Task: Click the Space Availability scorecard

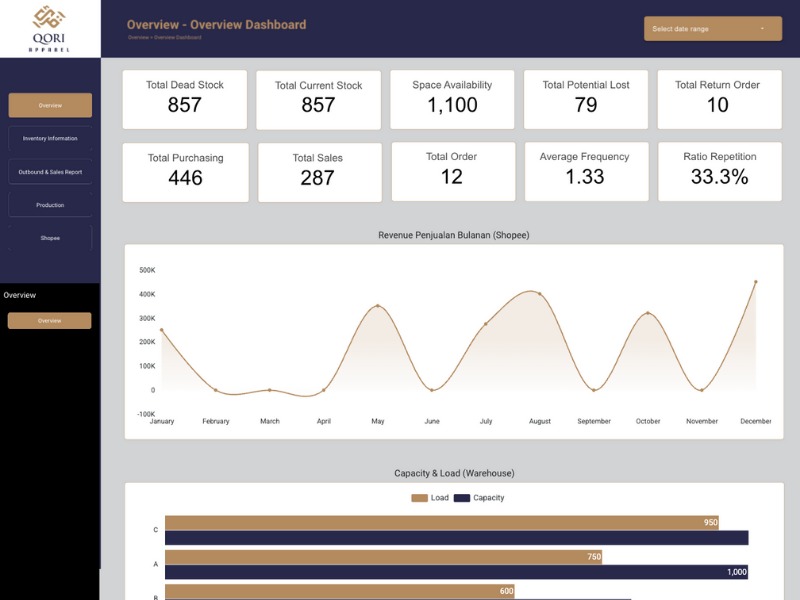Action: pyautogui.click(x=452, y=99)
